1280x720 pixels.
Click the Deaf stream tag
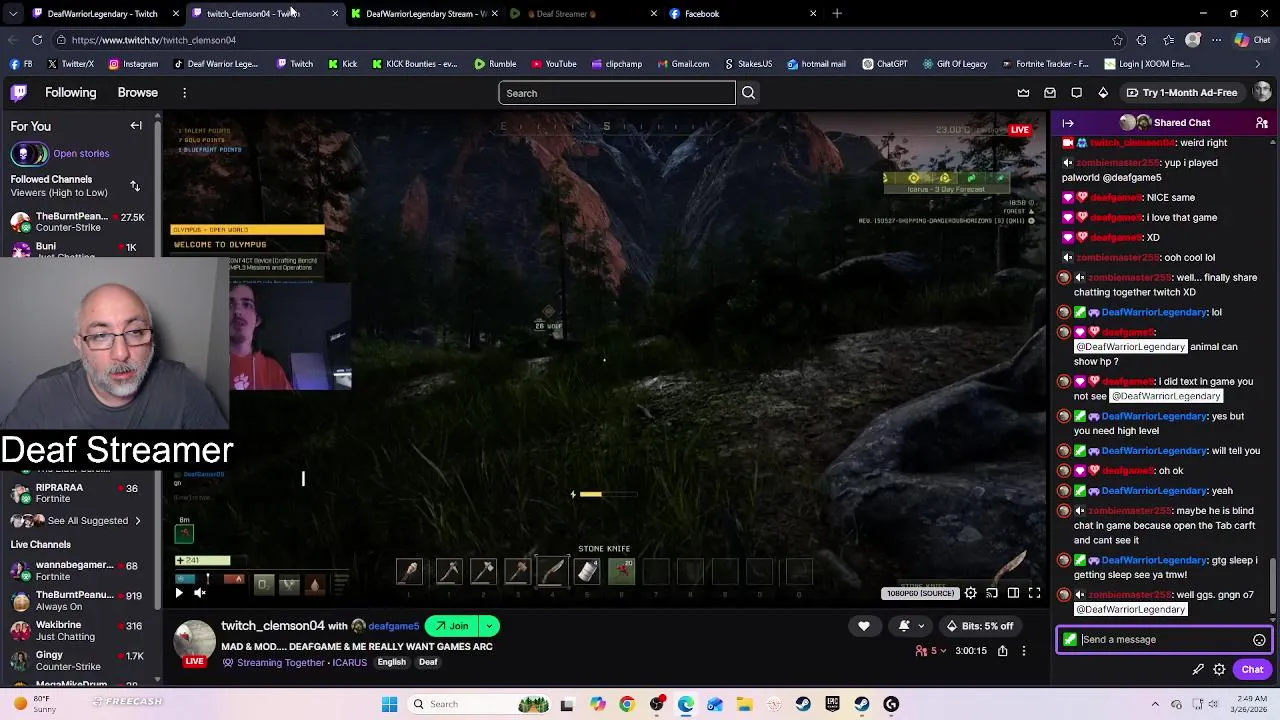click(428, 663)
